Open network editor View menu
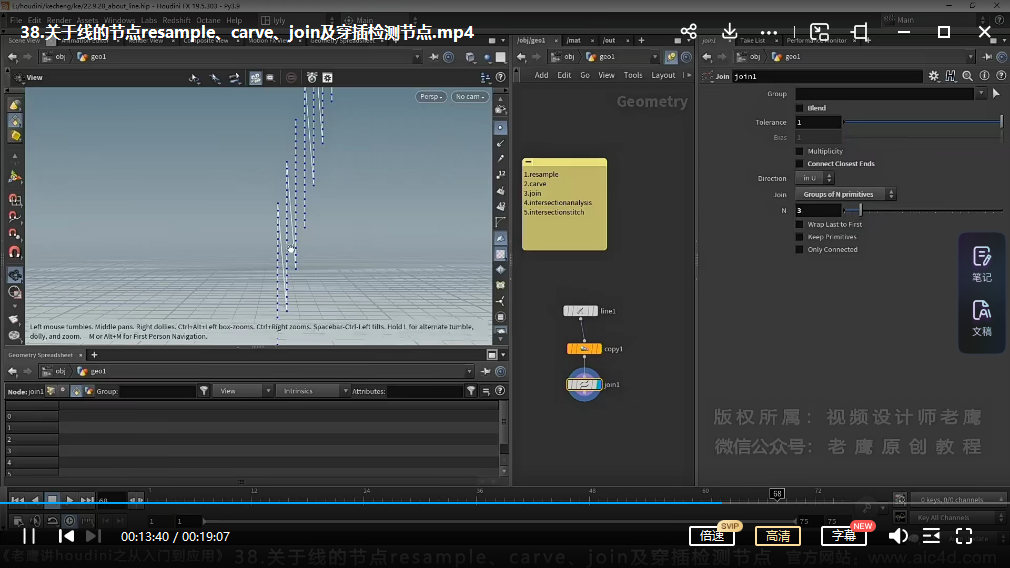The width and height of the screenshot is (1010, 568). [x=606, y=75]
